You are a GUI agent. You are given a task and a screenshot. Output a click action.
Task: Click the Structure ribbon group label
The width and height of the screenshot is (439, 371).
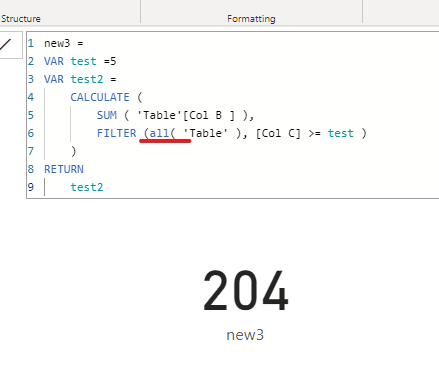click(x=21, y=19)
